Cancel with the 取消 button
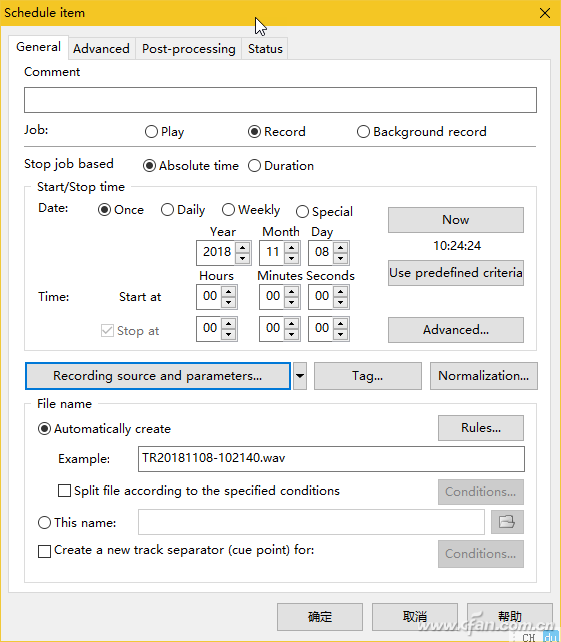Screen dimensions: 561x642 pos(414,617)
